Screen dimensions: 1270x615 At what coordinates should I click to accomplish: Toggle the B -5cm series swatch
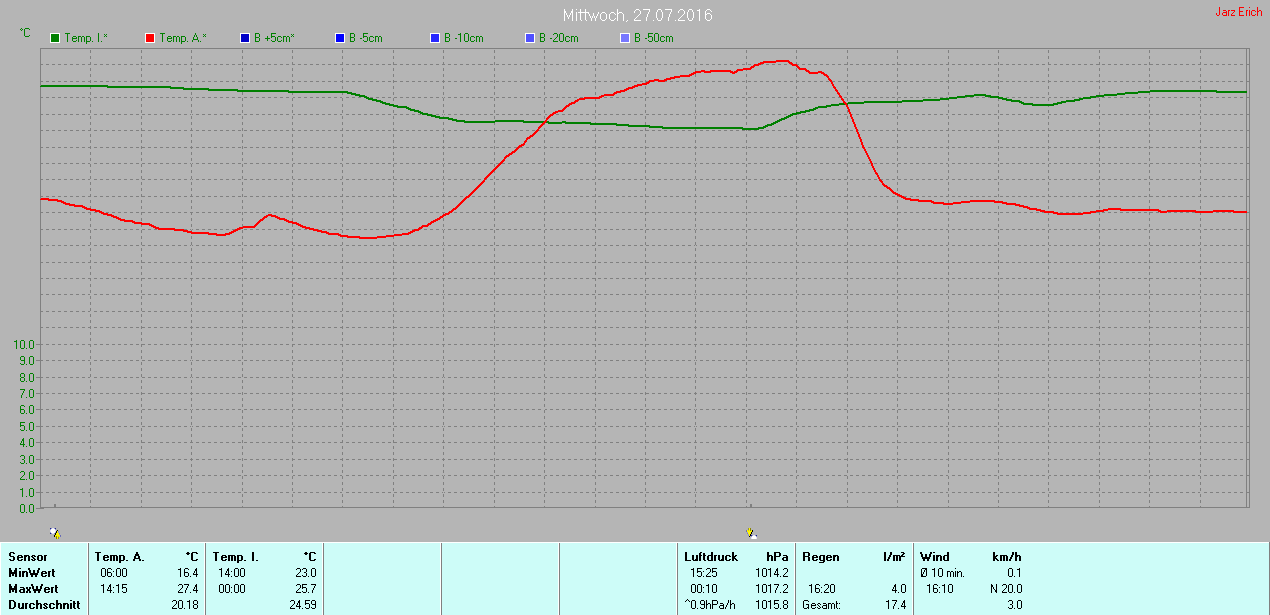(x=340, y=38)
